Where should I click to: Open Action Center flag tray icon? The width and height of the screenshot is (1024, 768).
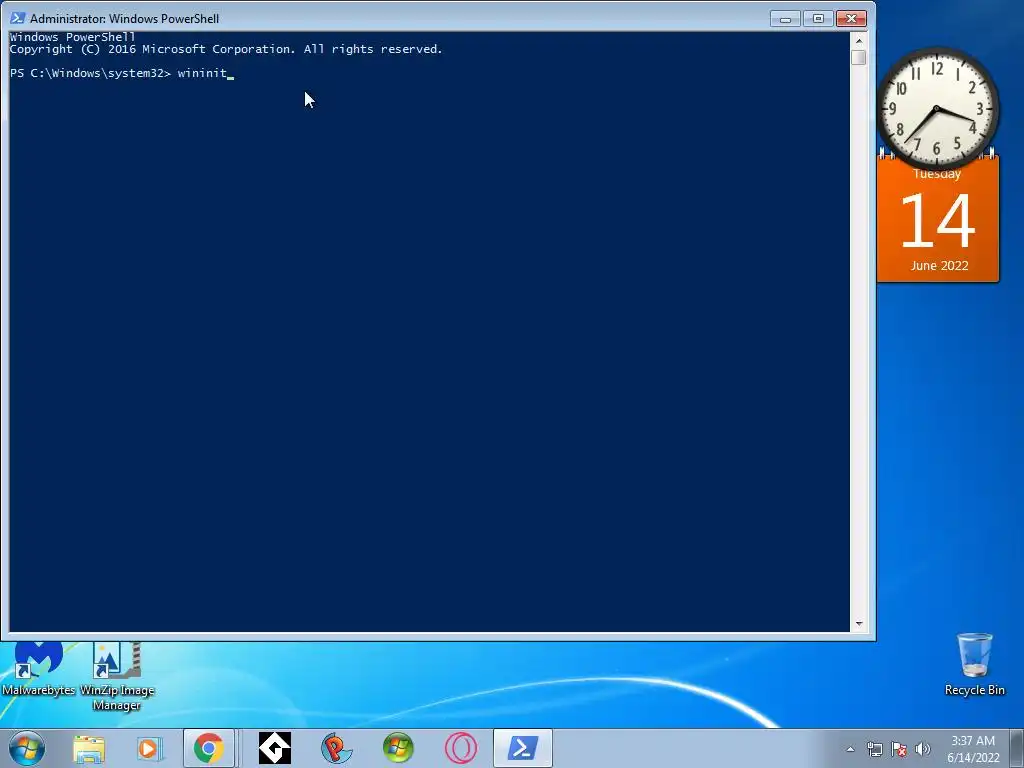[x=899, y=749]
